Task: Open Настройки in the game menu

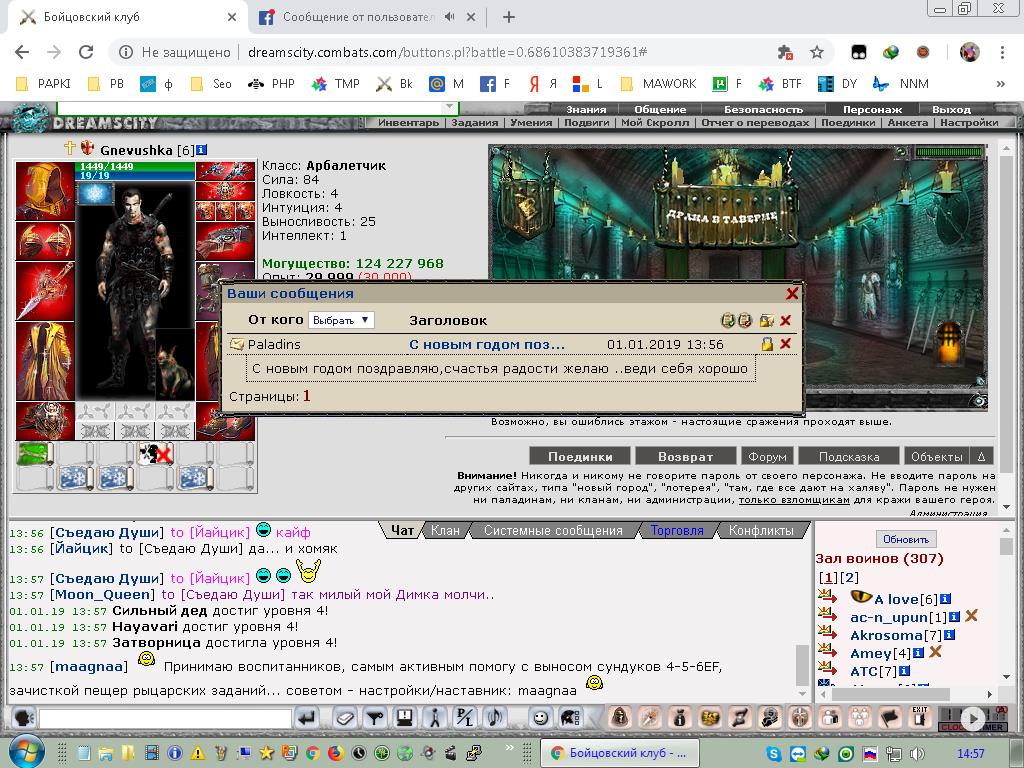Action: click(x=969, y=122)
